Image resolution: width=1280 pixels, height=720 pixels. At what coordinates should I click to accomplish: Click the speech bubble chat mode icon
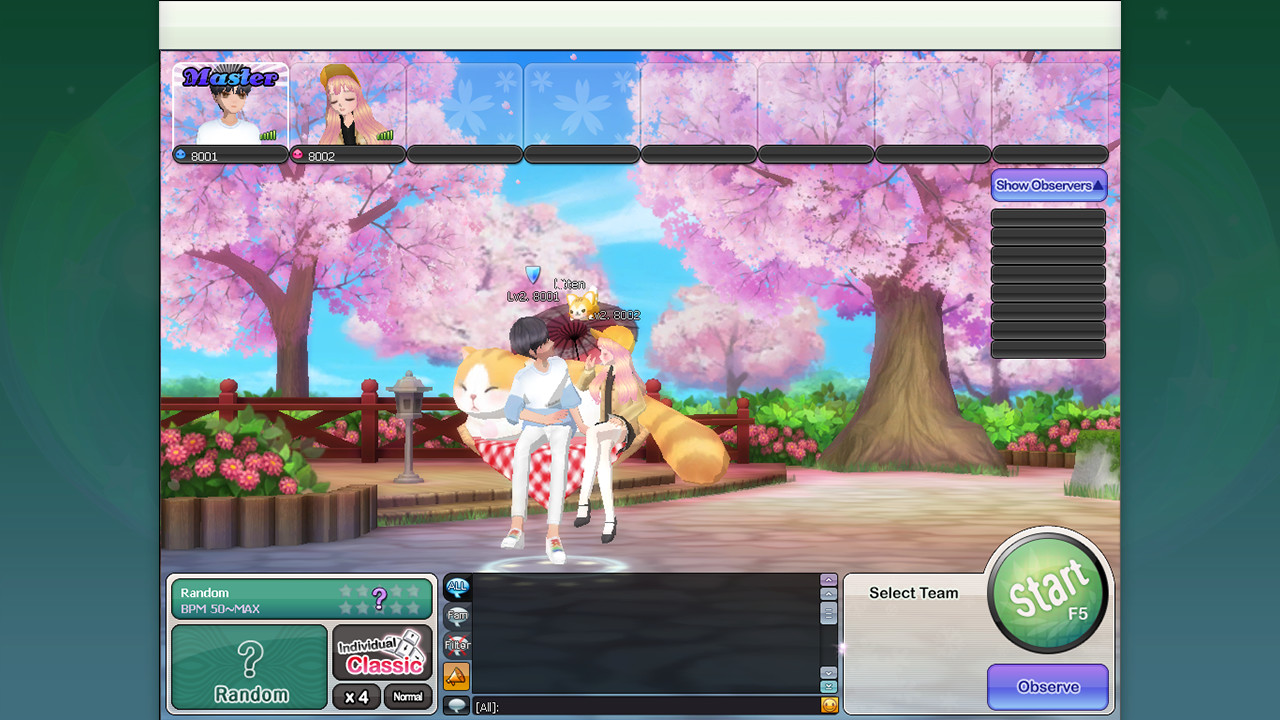(456, 705)
